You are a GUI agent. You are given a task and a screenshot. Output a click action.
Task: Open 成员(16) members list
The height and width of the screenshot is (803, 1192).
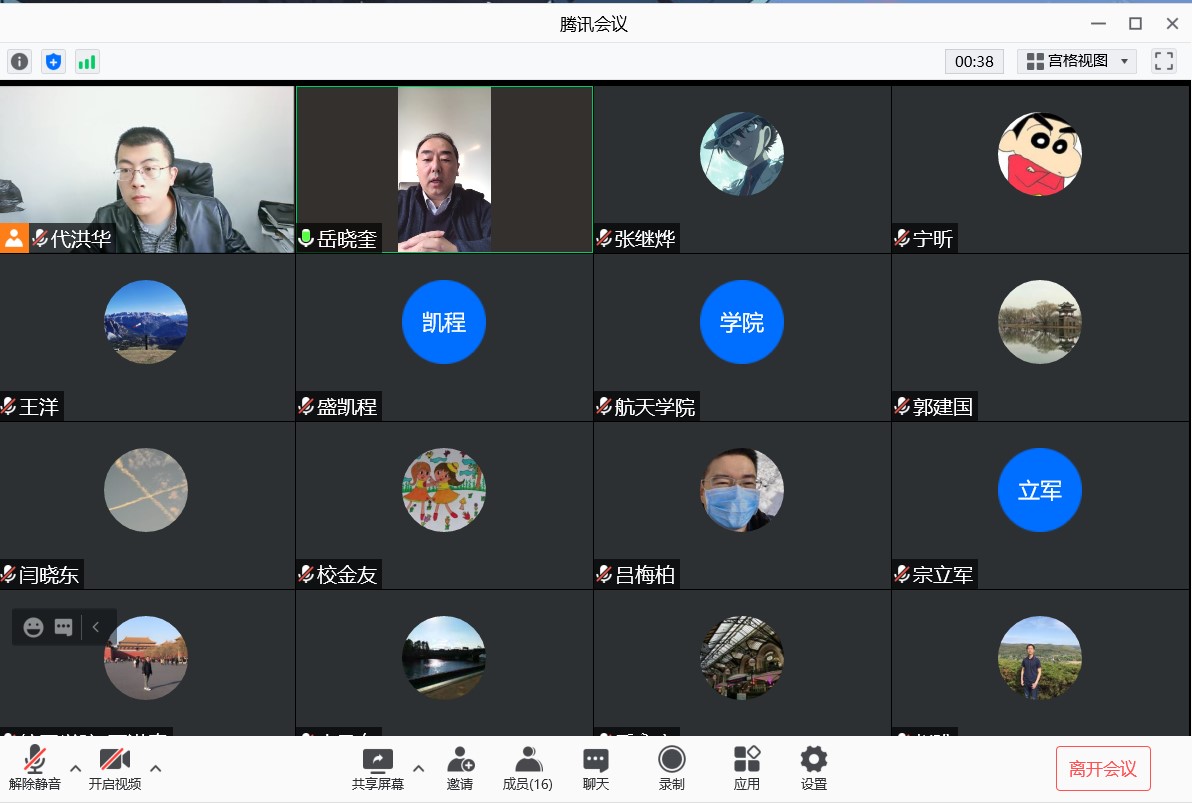[x=527, y=768]
